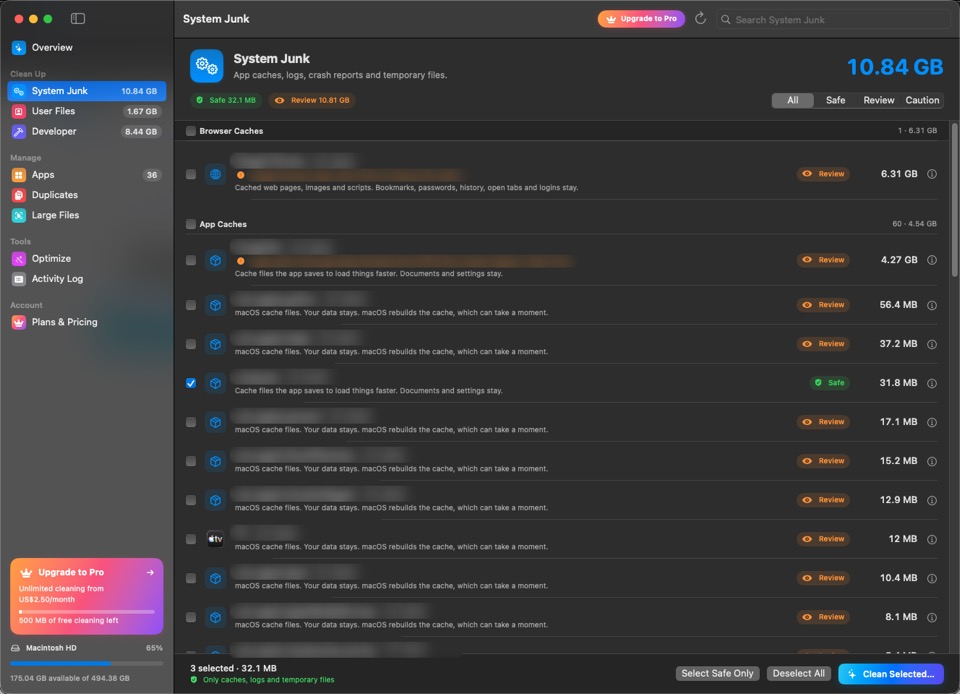Toggle the sidebar panel icon

coord(78,18)
